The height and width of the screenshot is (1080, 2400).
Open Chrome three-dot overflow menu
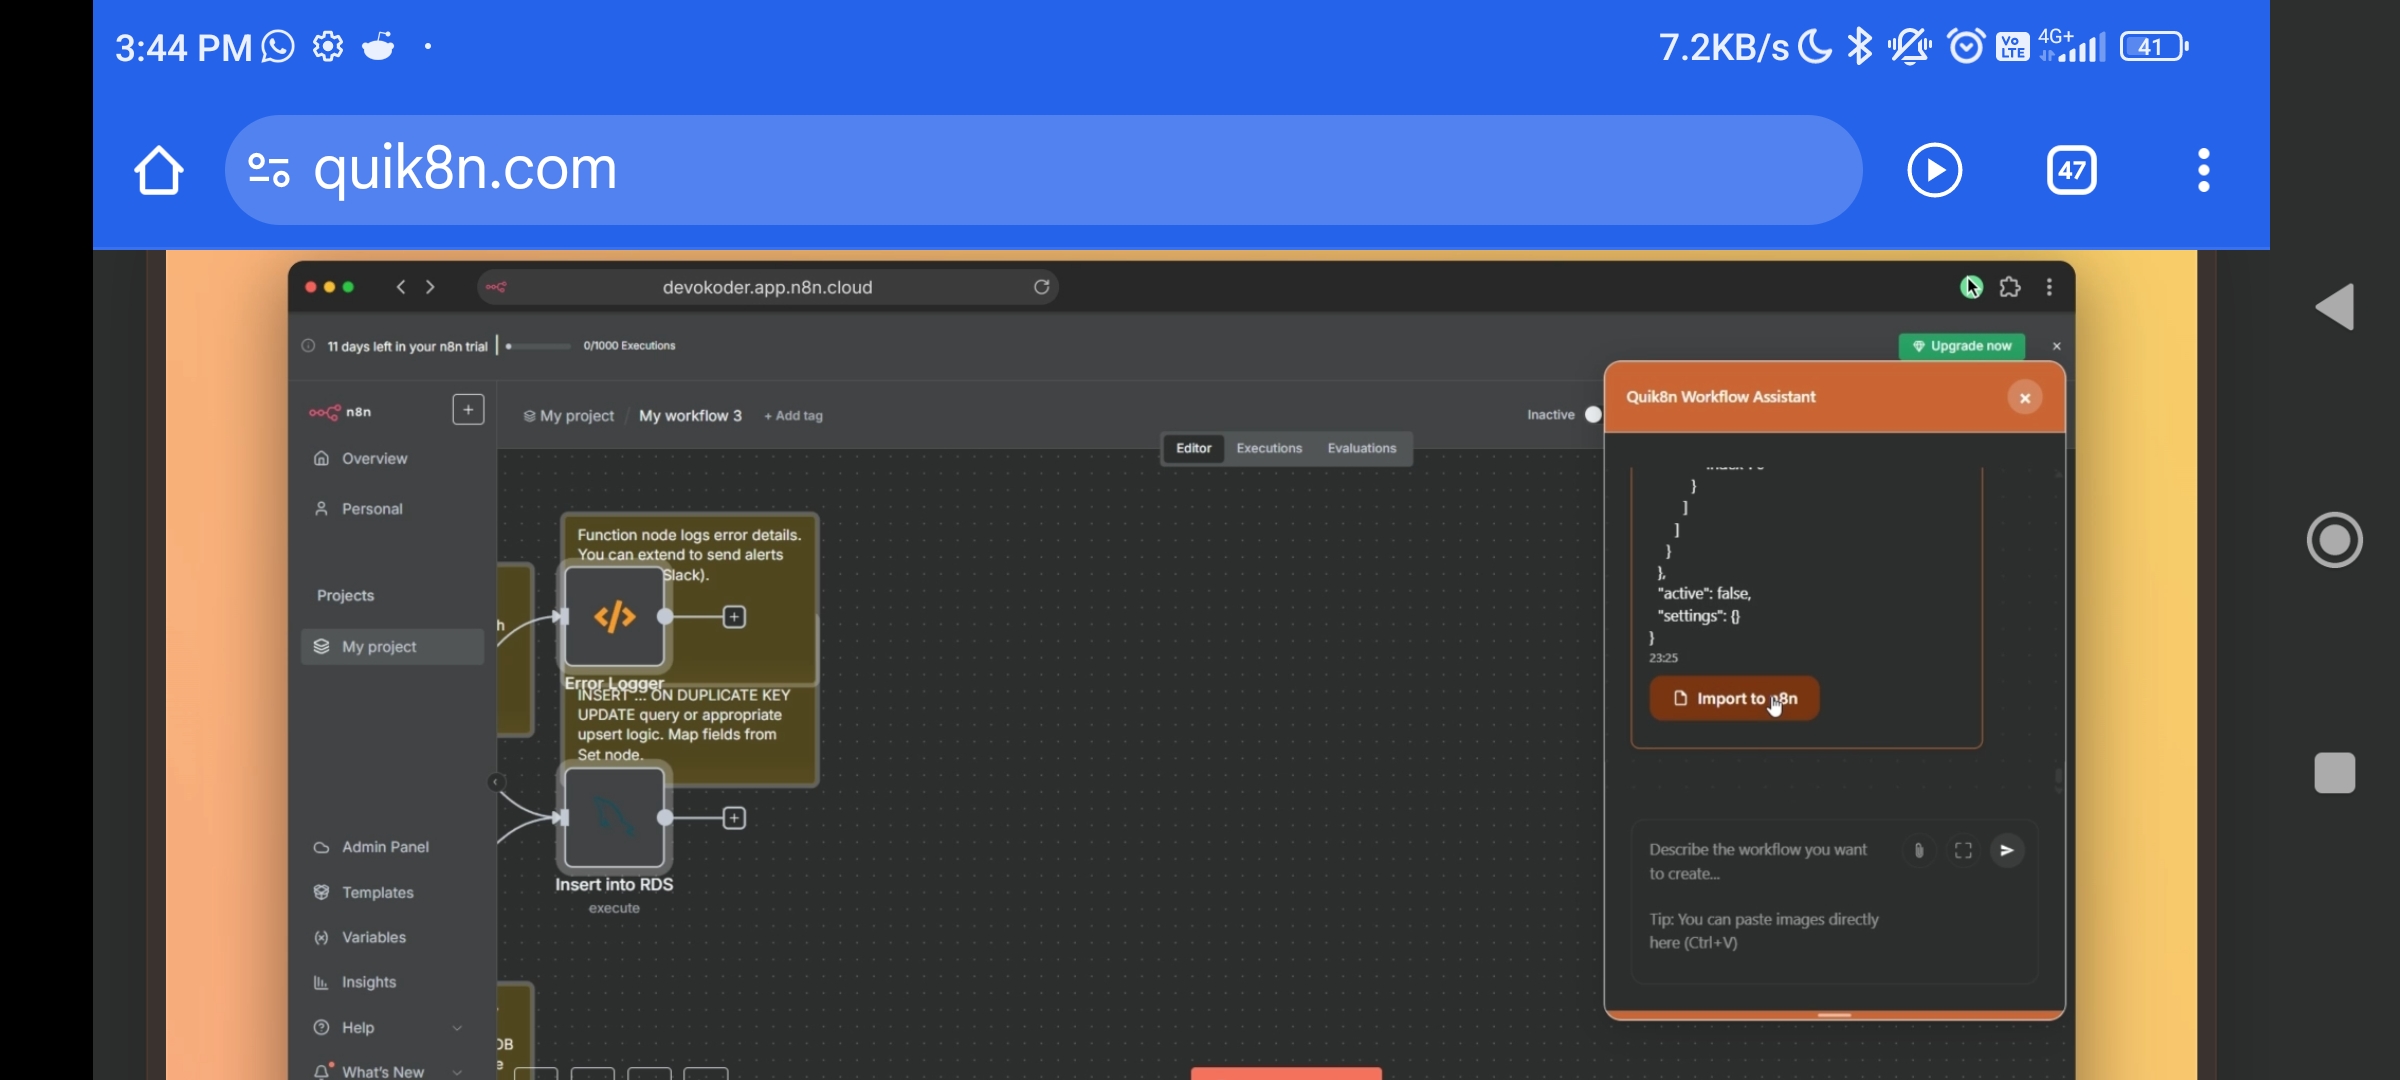(x=2203, y=170)
